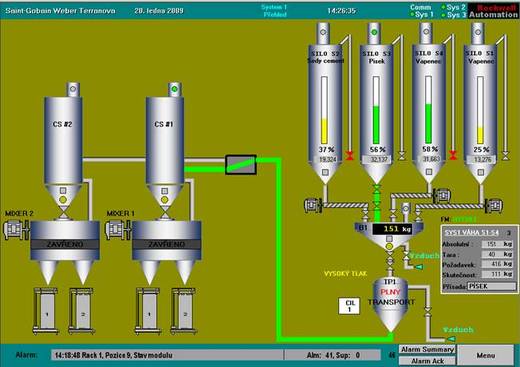The height and width of the screenshot is (367, 520).
Task: Click the SILO S3 56% level bar
Action: [x=376, y=110]
